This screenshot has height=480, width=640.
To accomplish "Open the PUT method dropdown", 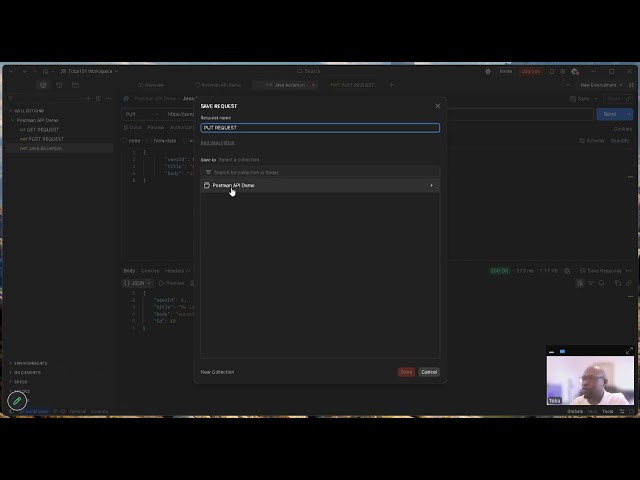I will [141, 114].
